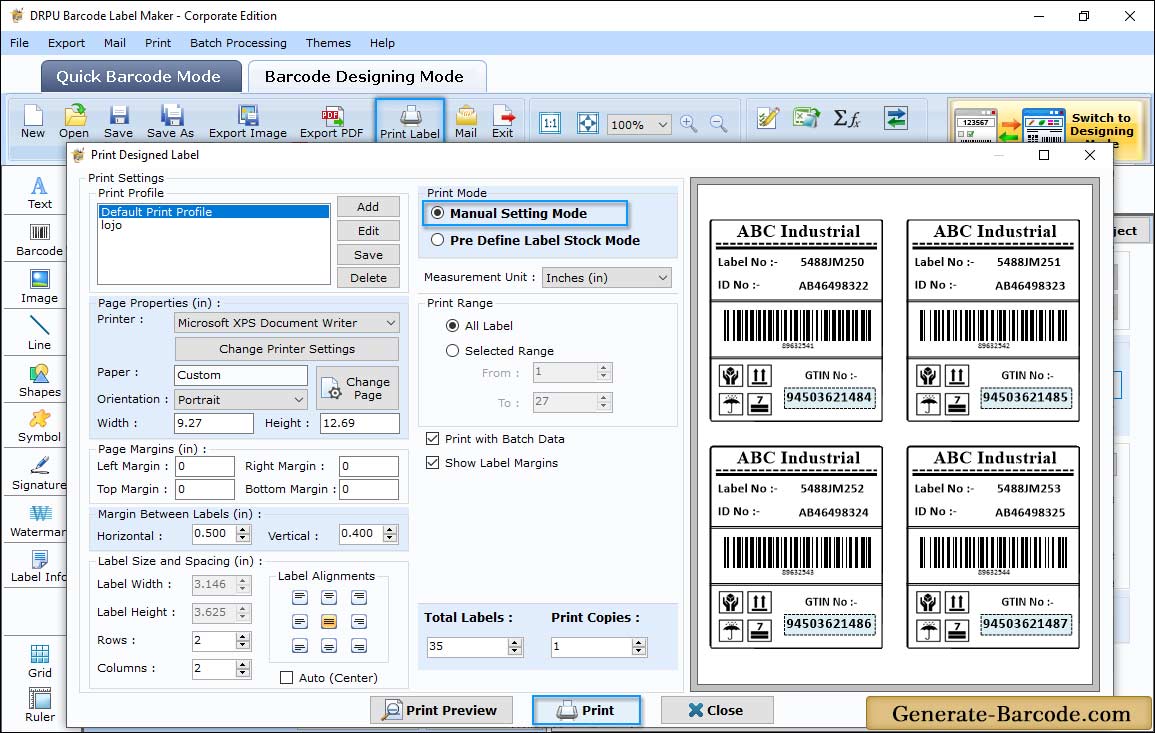This screenshot has height=733, width=1155.
Task: Open the Themes menu
Action: (328, 43)
